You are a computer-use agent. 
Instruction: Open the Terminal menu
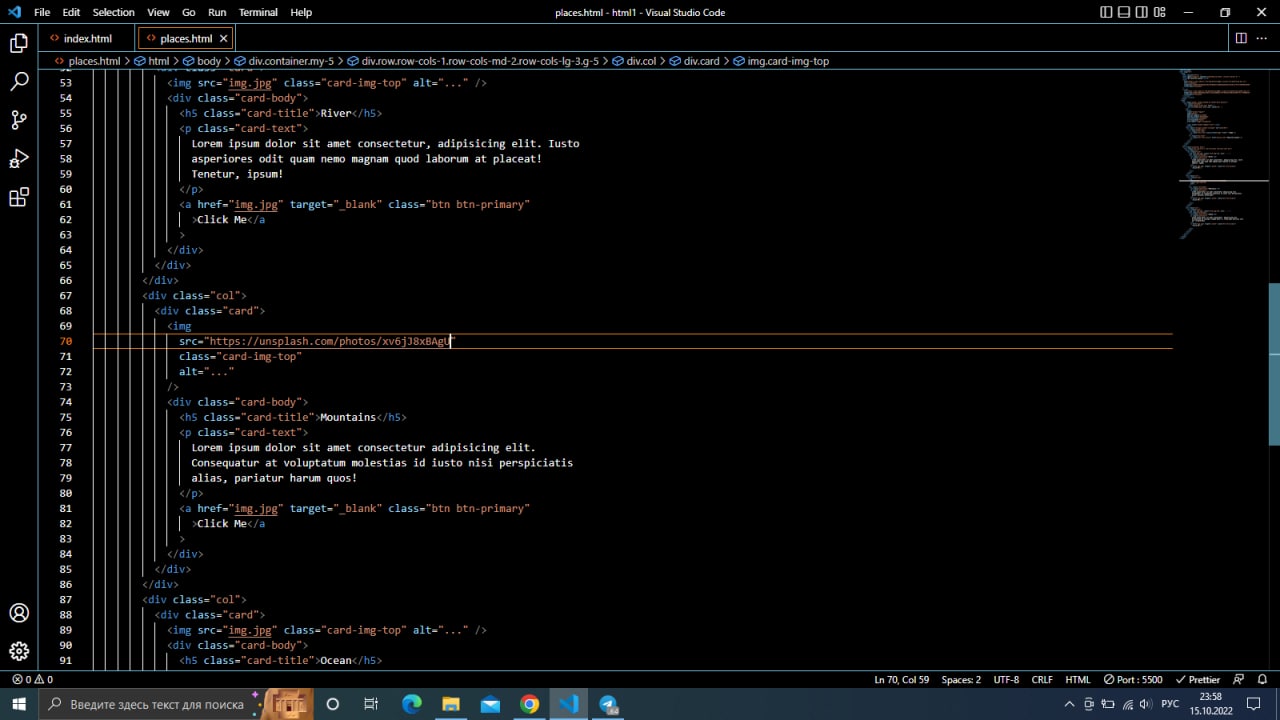click(258, 12)
